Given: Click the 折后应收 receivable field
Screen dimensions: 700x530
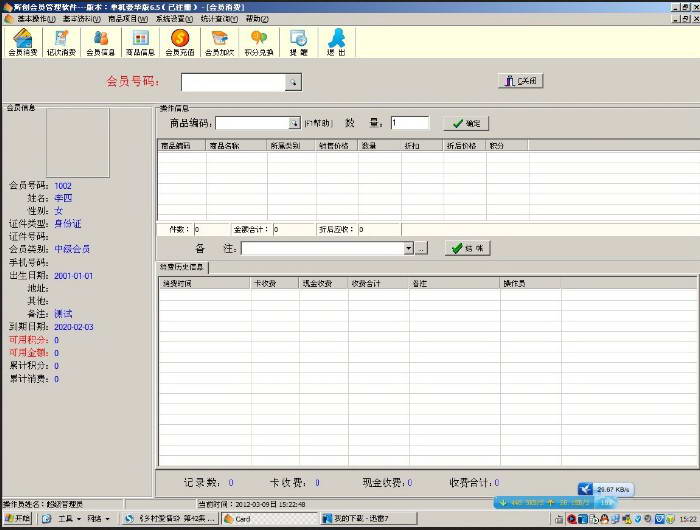Looking at the screenshot, I should [379, 230].
